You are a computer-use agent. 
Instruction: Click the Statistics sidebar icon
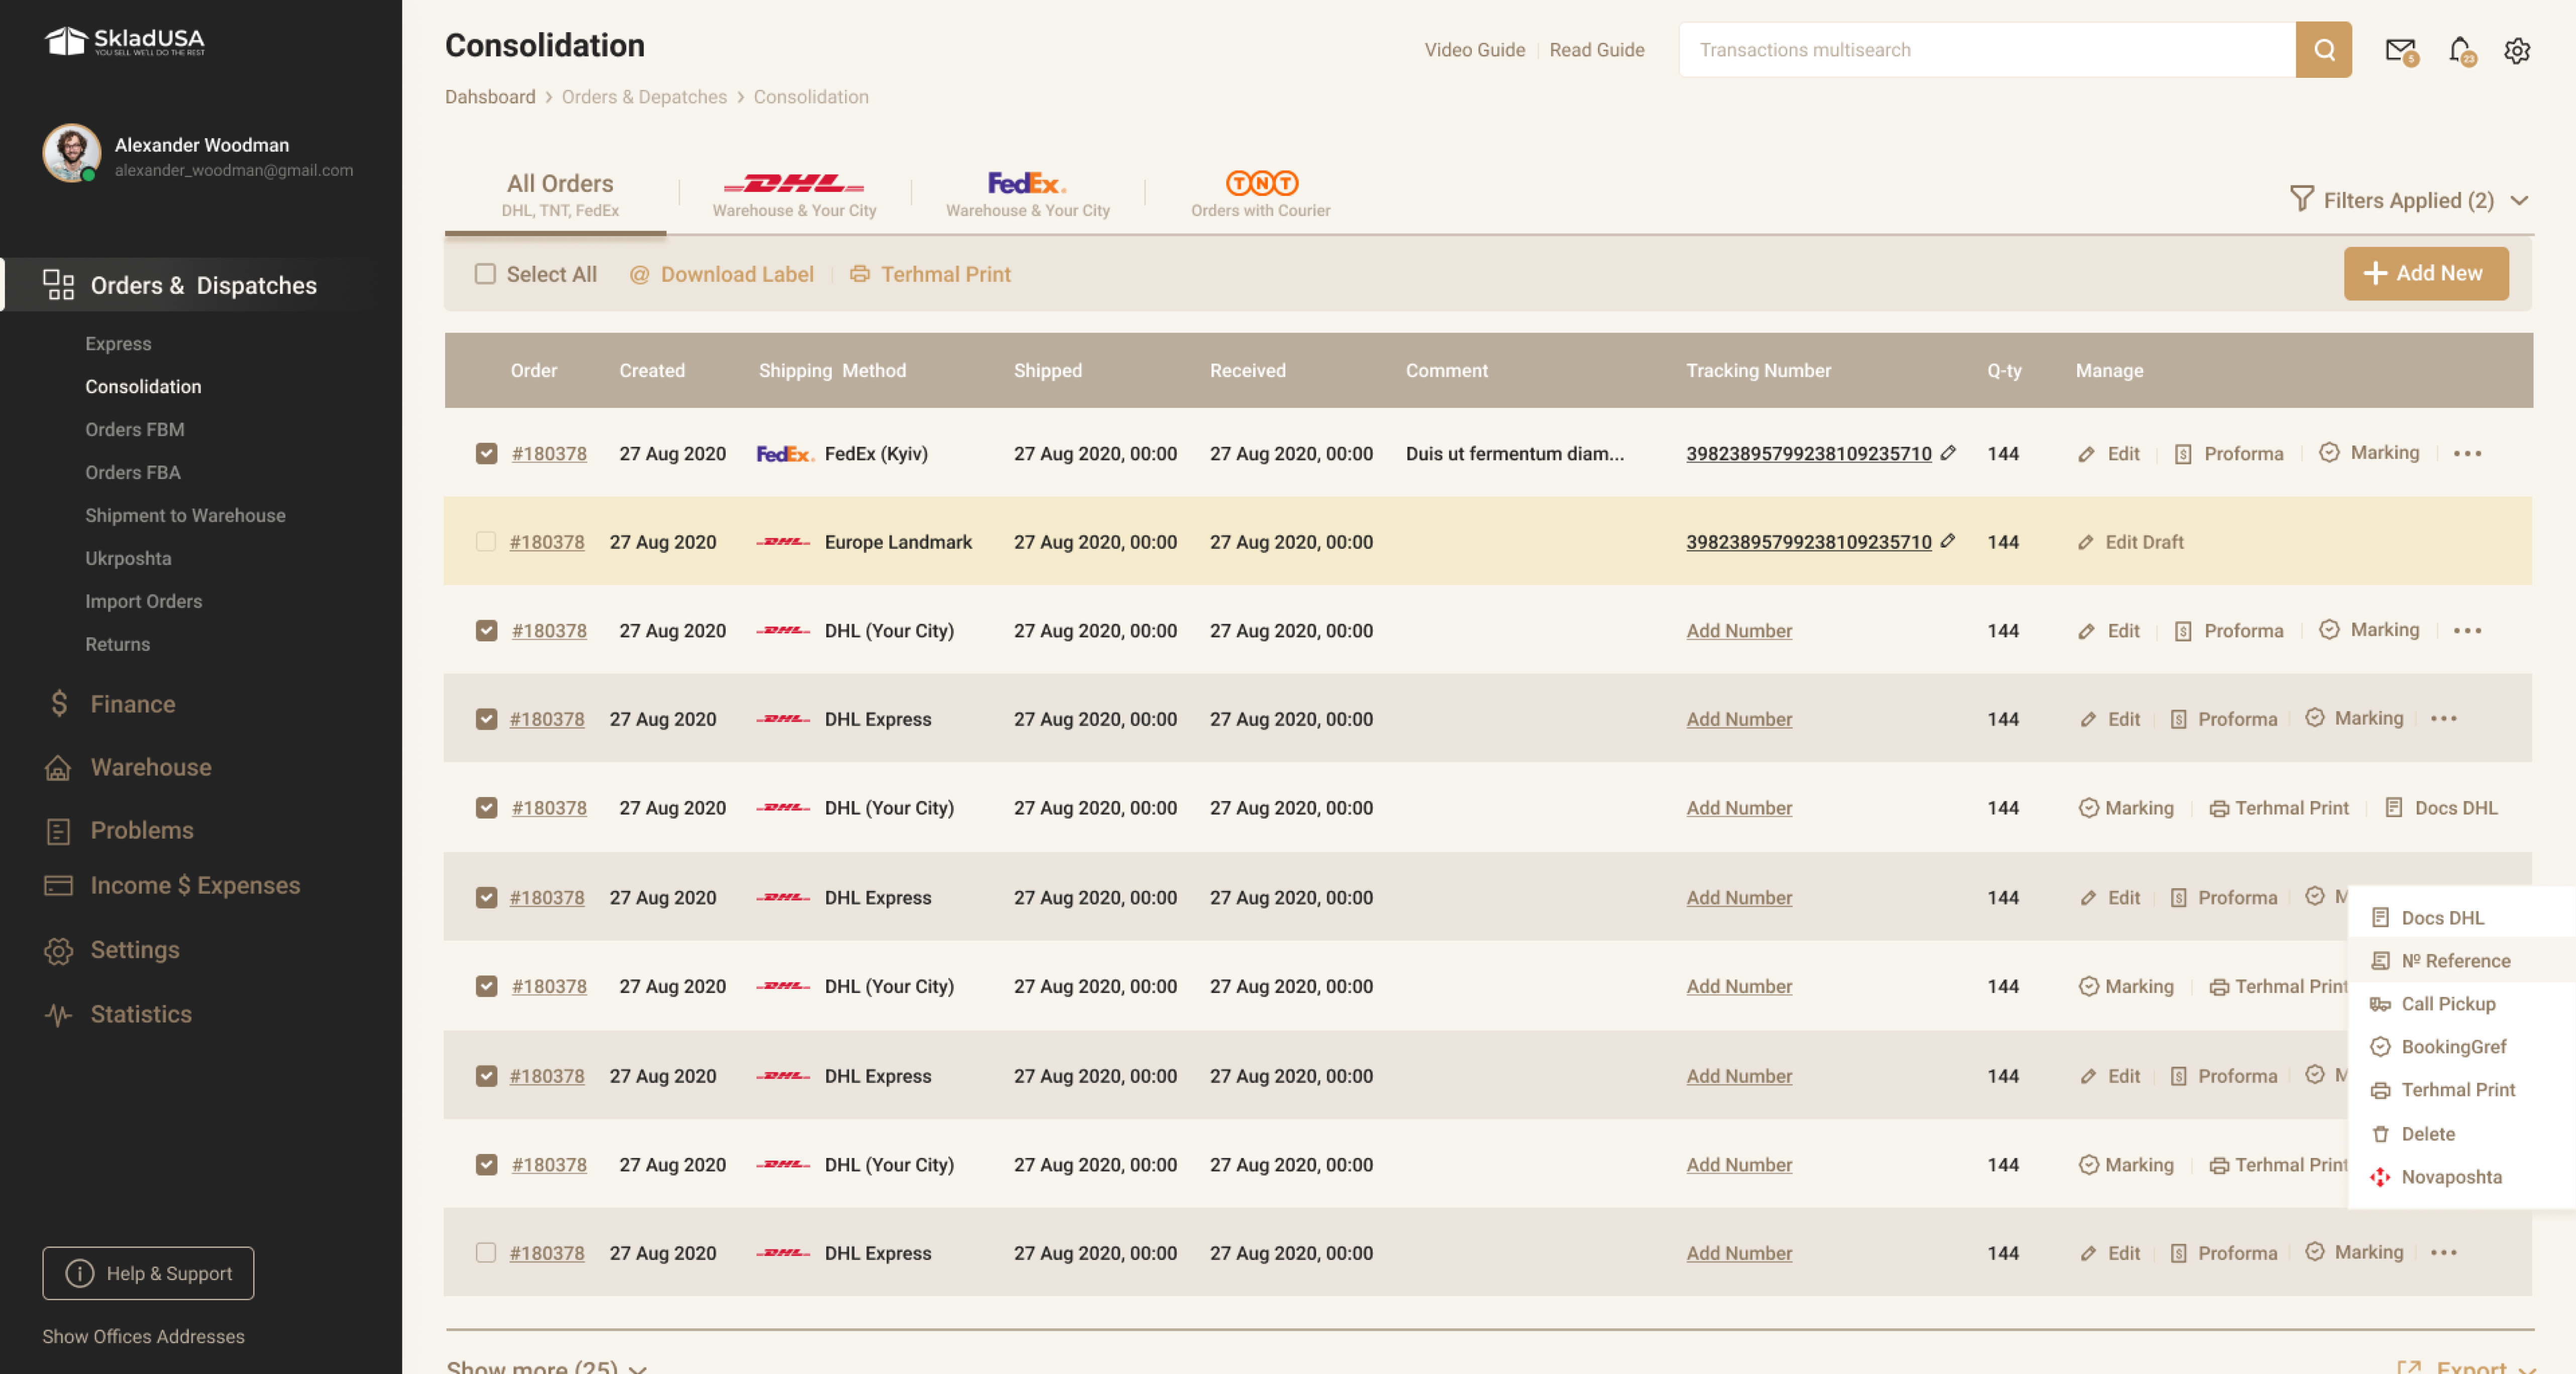pyautogui.click(x=58, y=1014)
